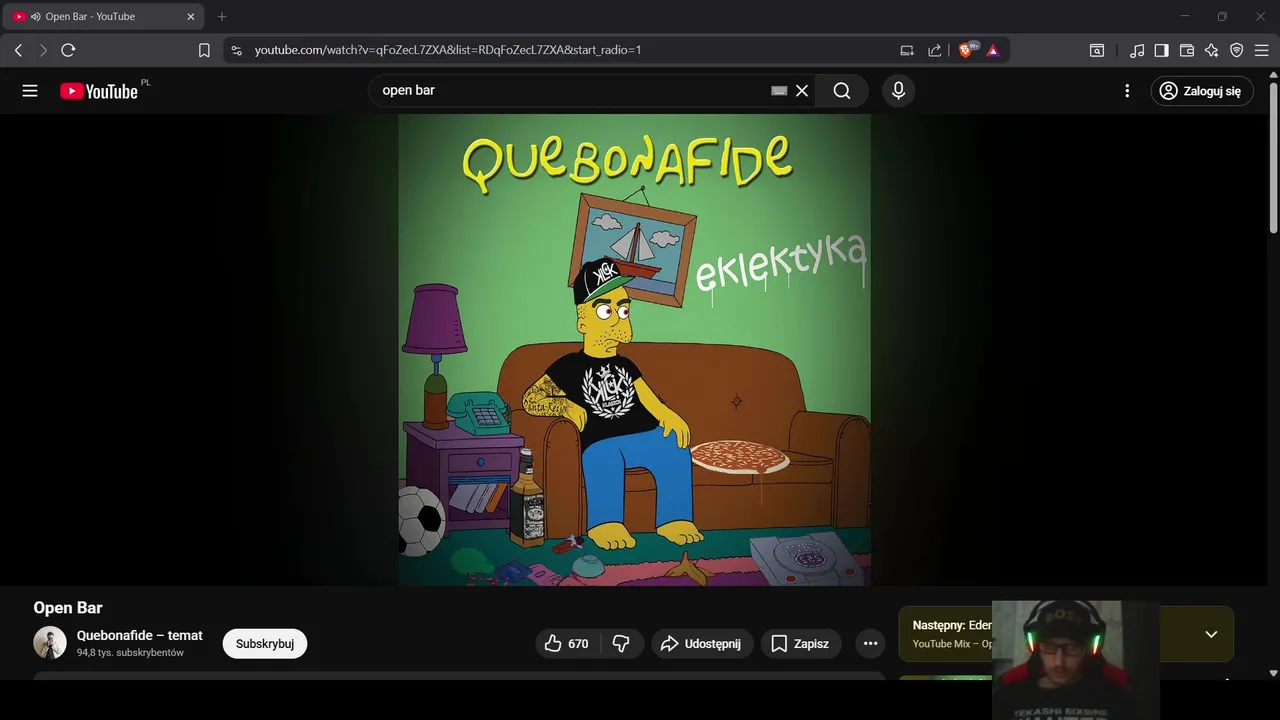Image resolution: width=1280 pixels, height=720 pixels.
Task: Toggle the browser sidebar panel
Action: point(1161,50)
